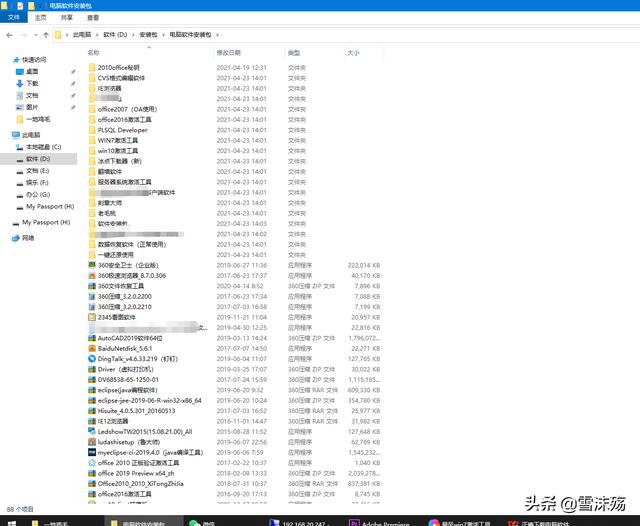The width and height of the screenshot is (640, 526).
Task: Expand chevron after 安装包 in address bar
Action: pyautogui.click(x=163, y=35)
